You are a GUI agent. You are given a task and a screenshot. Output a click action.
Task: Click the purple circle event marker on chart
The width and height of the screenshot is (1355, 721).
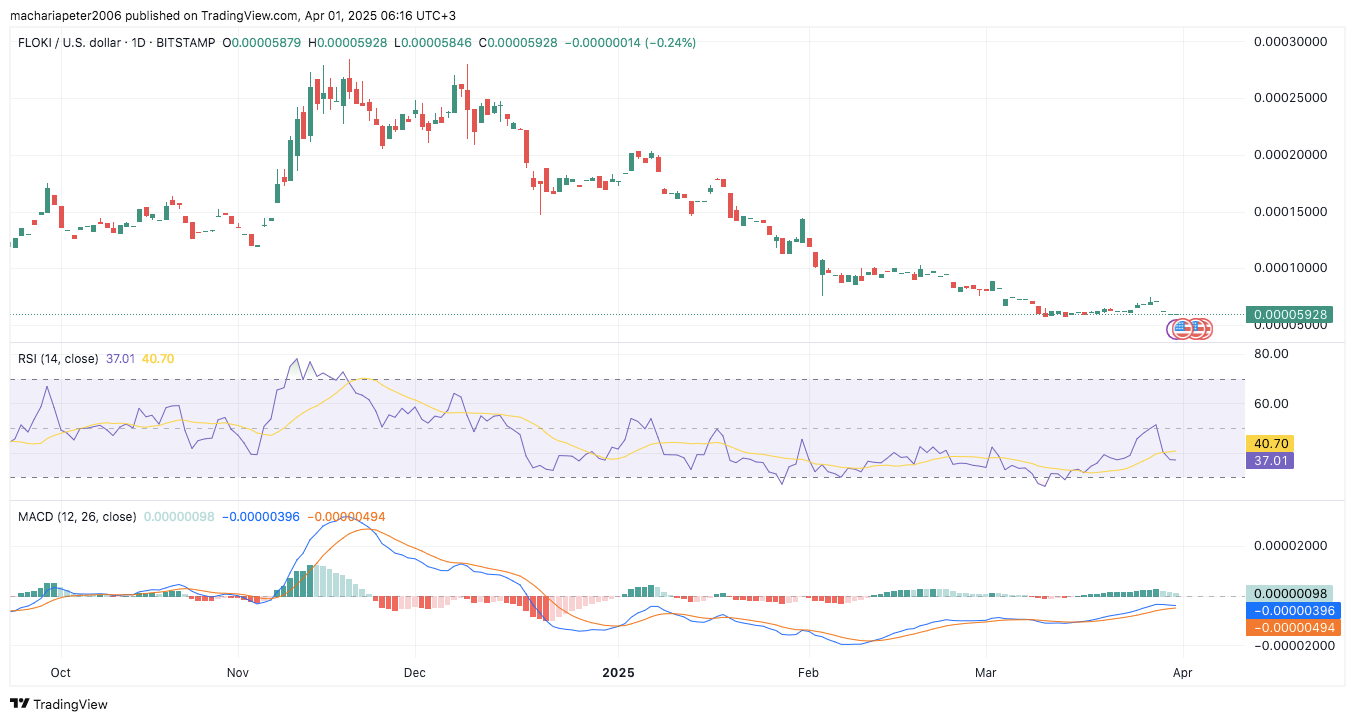point(1173,328)
